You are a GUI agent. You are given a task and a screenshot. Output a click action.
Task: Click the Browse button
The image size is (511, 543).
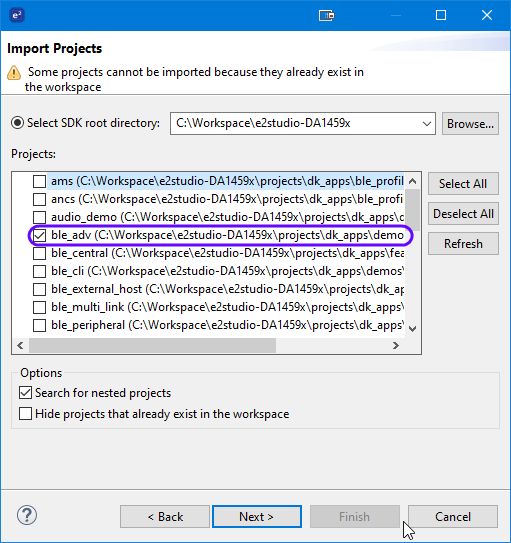[470, 124]
